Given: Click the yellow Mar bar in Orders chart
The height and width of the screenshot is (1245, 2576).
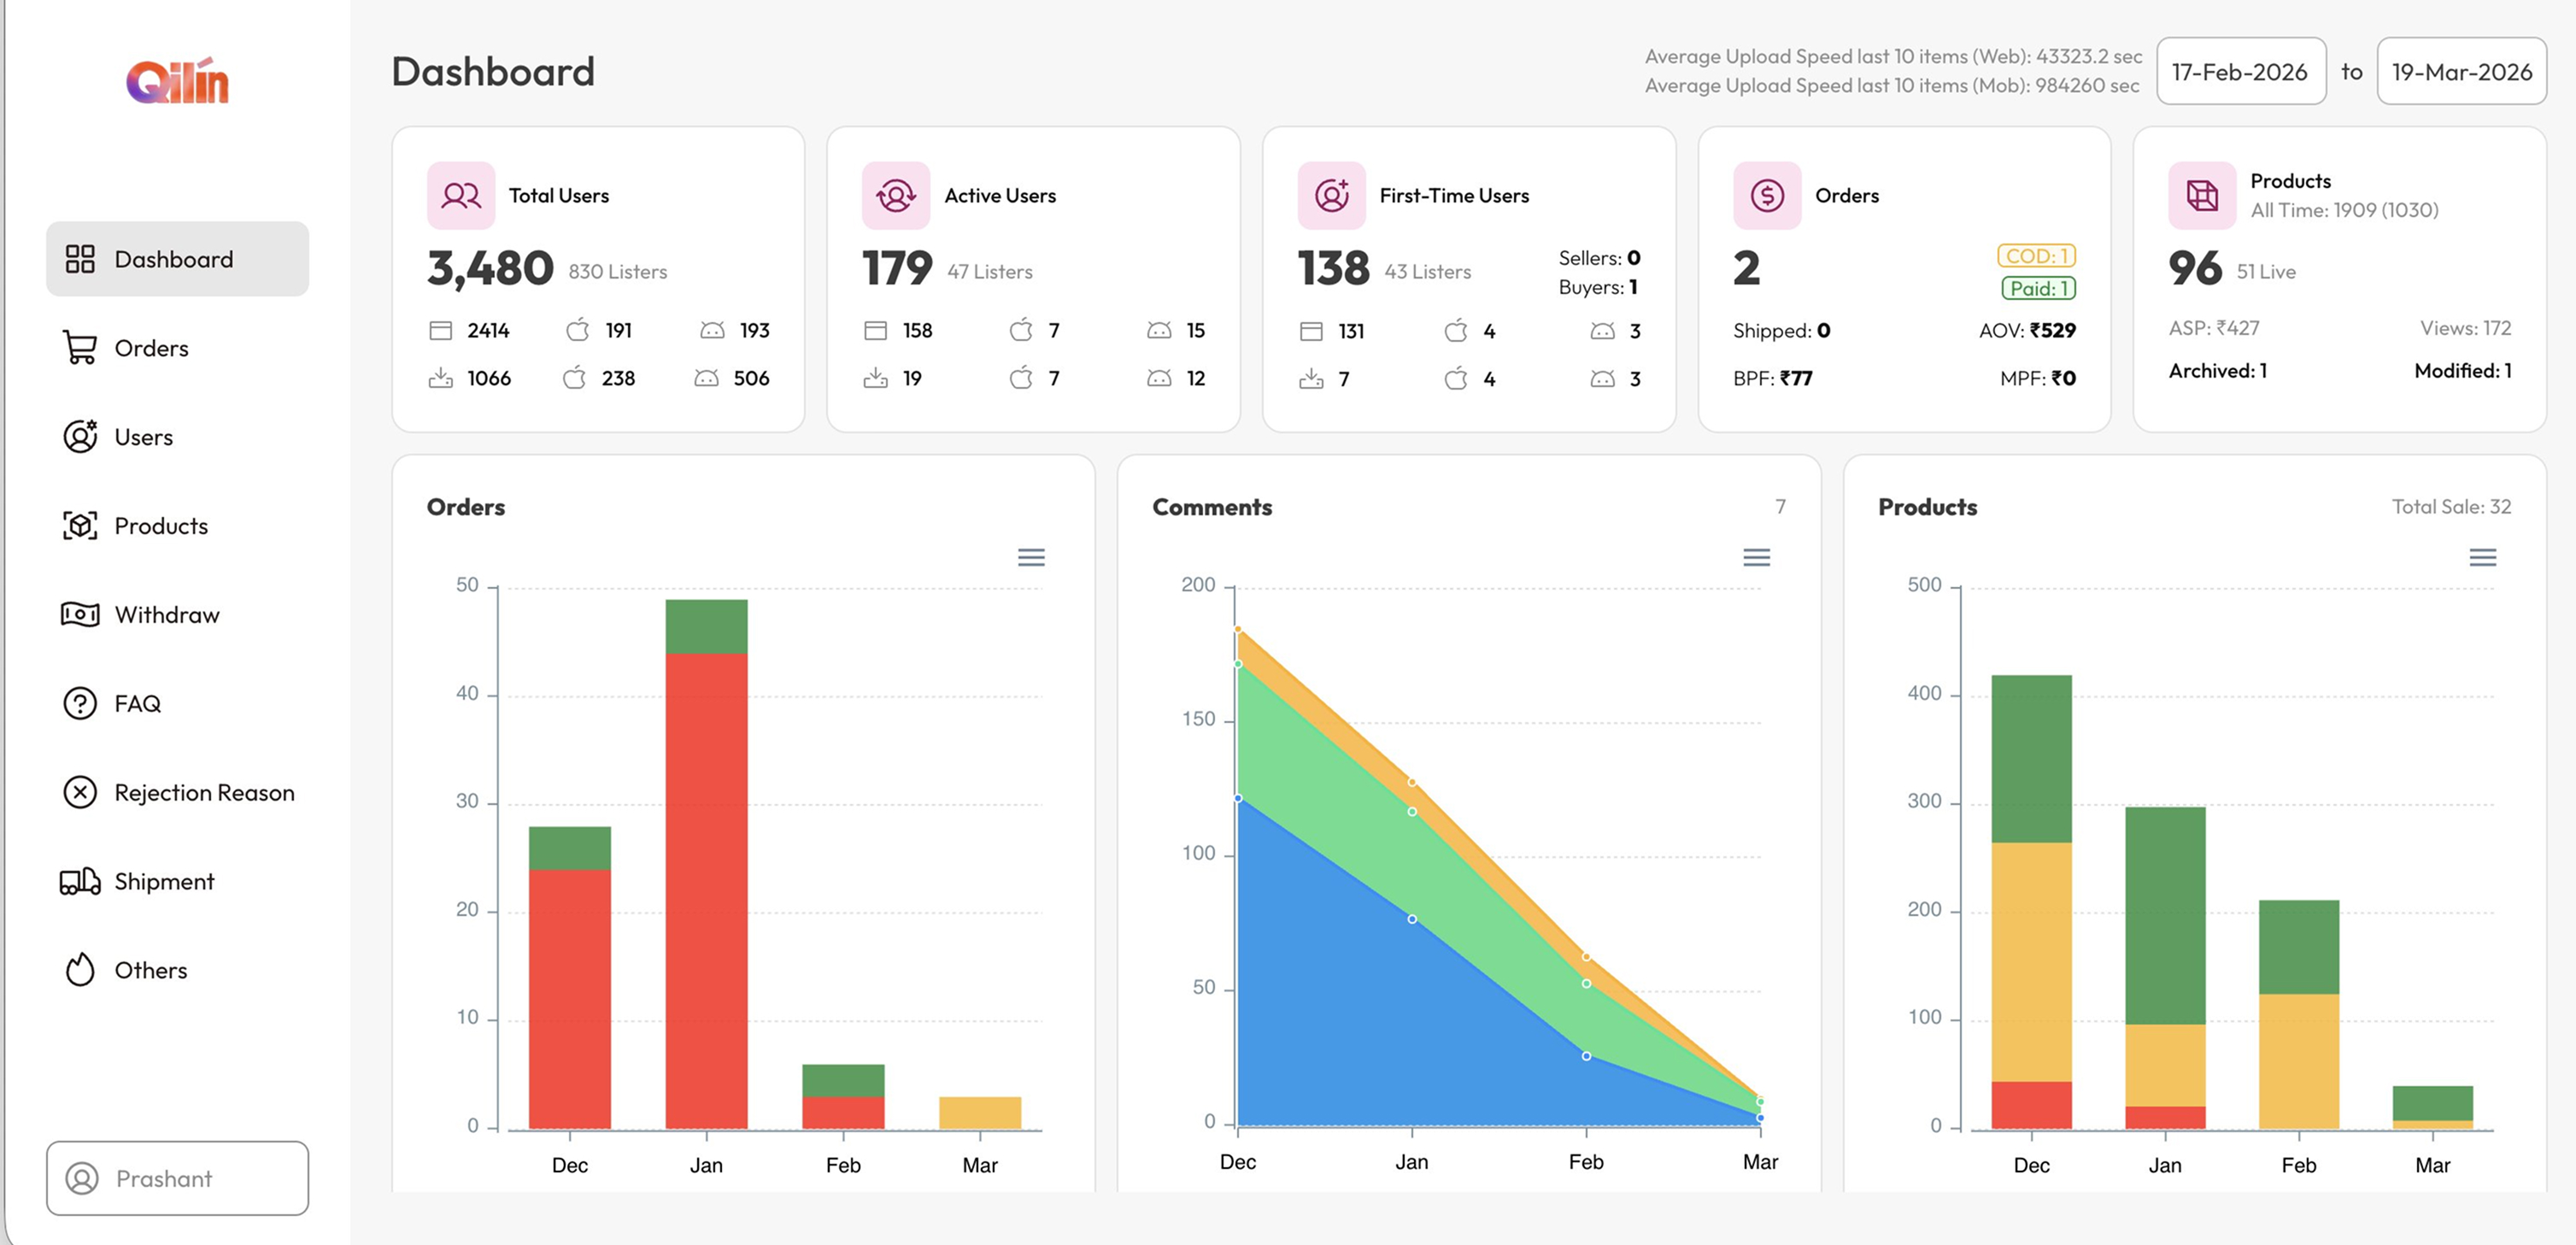Looking at the screenshot, I should coord(979,1112).
